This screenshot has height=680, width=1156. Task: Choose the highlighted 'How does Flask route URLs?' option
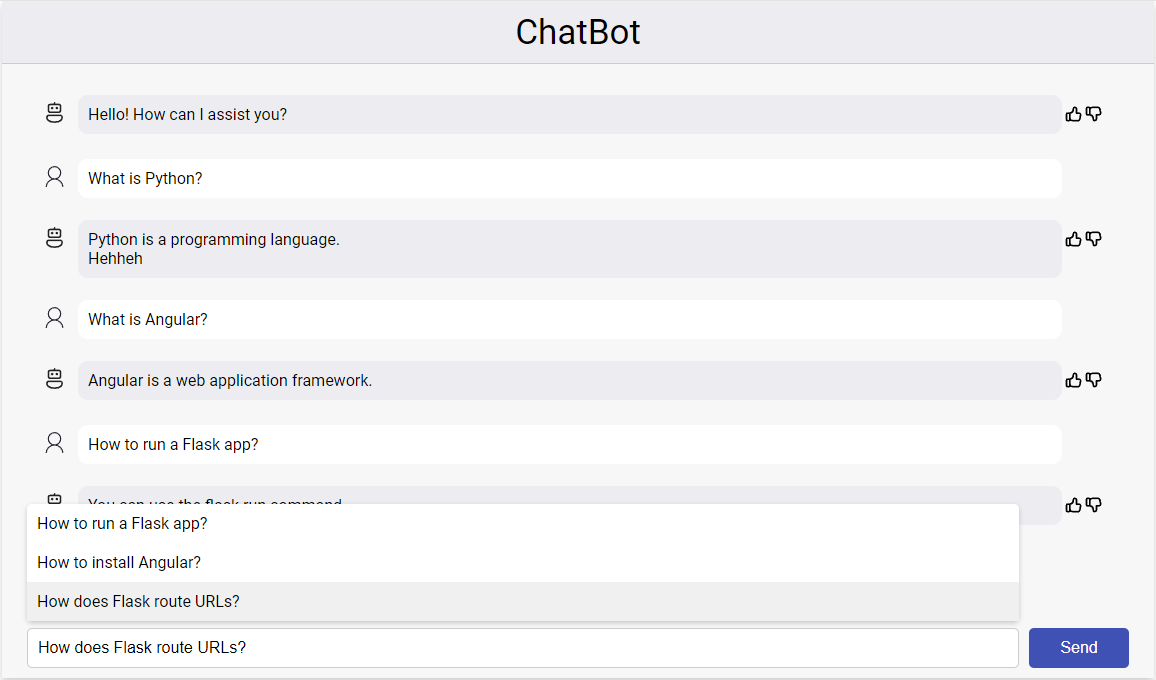click(x=138, y=601)
